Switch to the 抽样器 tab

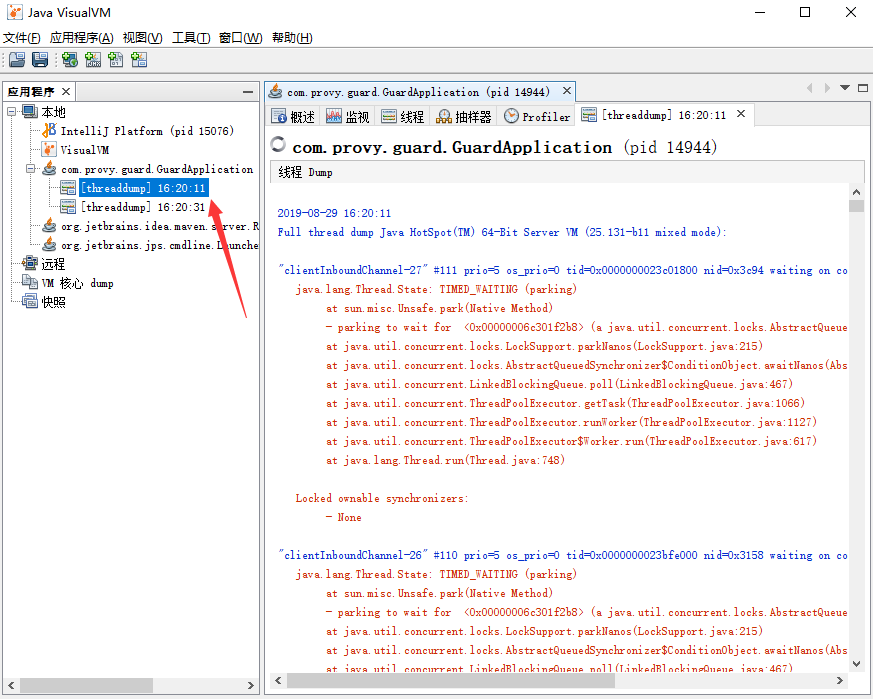click(x=464, y=116)
